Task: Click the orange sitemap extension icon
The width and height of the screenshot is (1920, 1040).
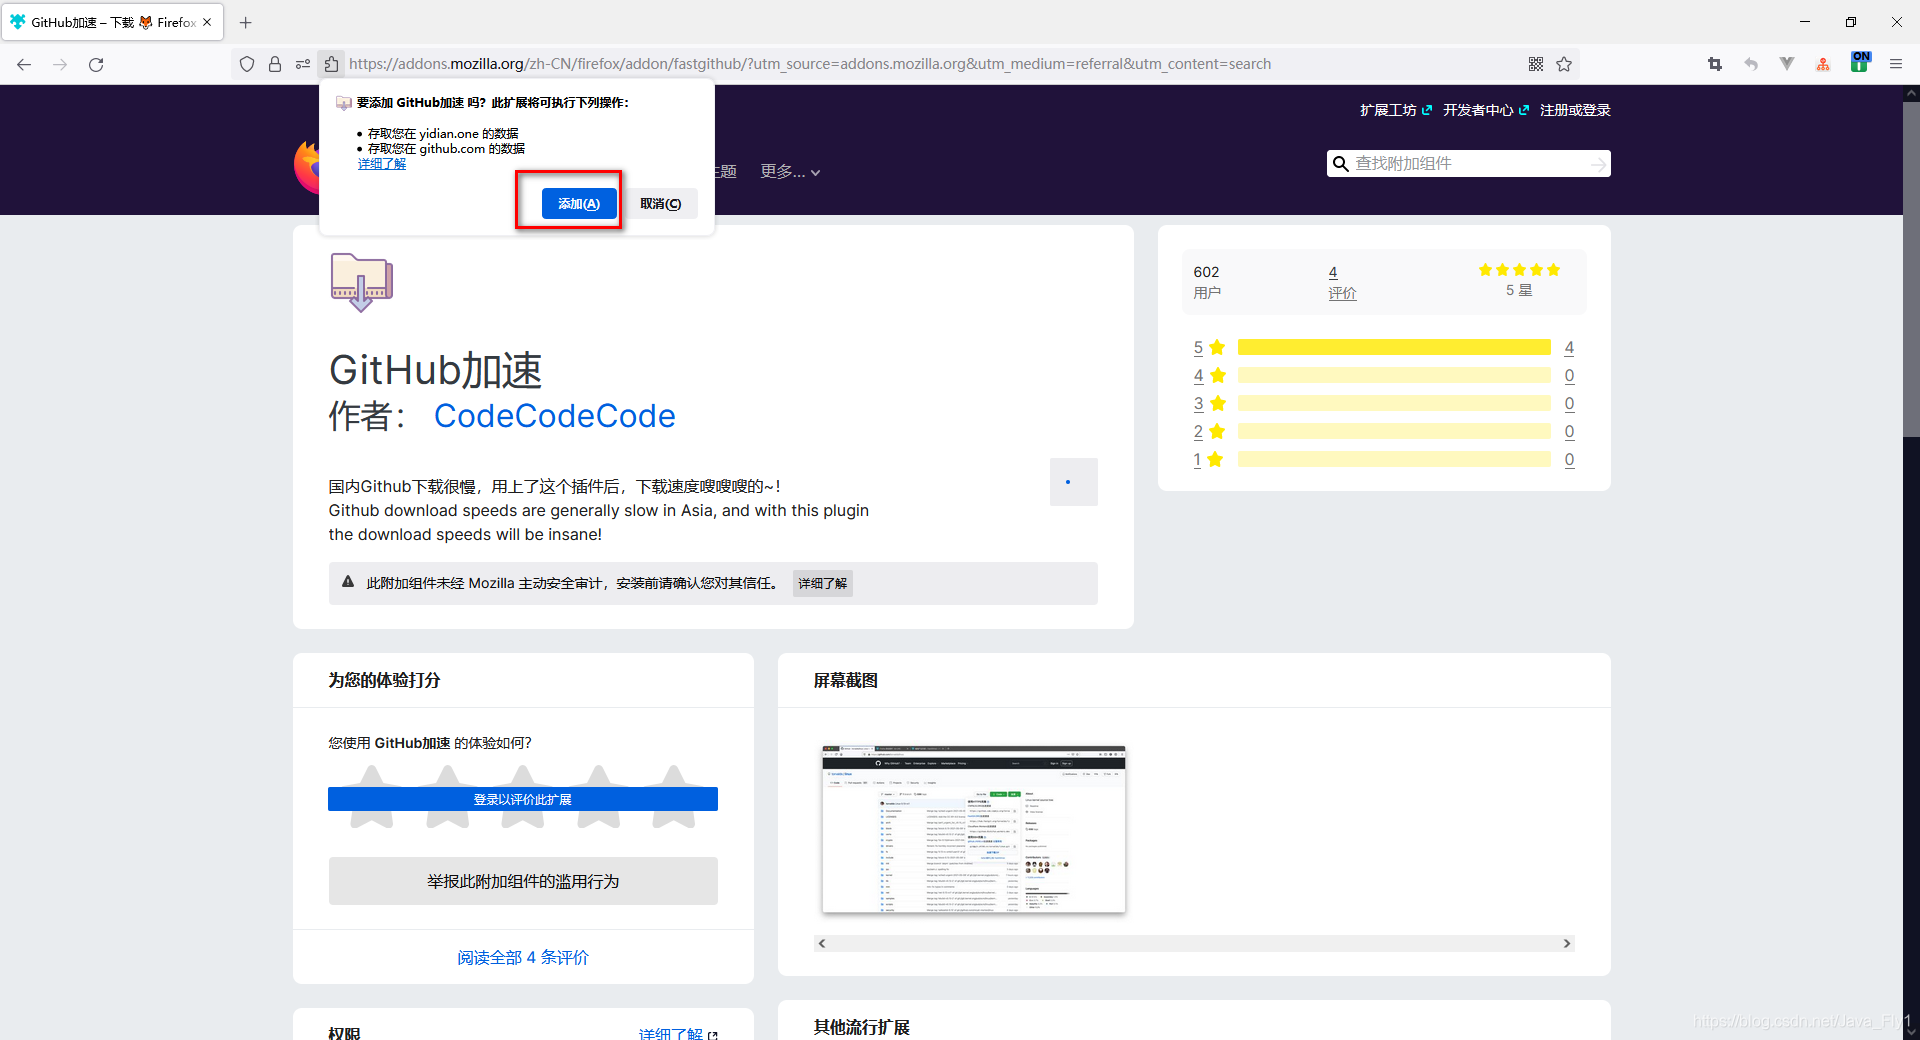Action: pyautogui.click(x=1823, y=64)
